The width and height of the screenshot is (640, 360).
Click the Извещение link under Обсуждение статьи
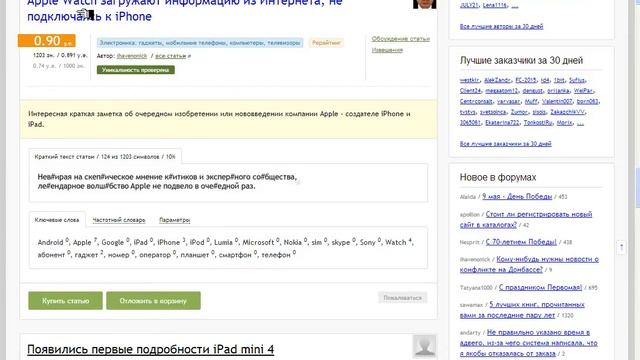(x=387, y=50)
